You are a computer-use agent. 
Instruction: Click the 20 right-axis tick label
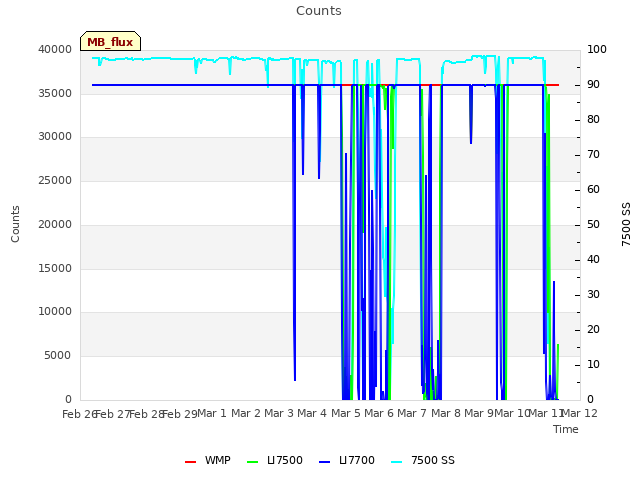(x=593, y=329)
